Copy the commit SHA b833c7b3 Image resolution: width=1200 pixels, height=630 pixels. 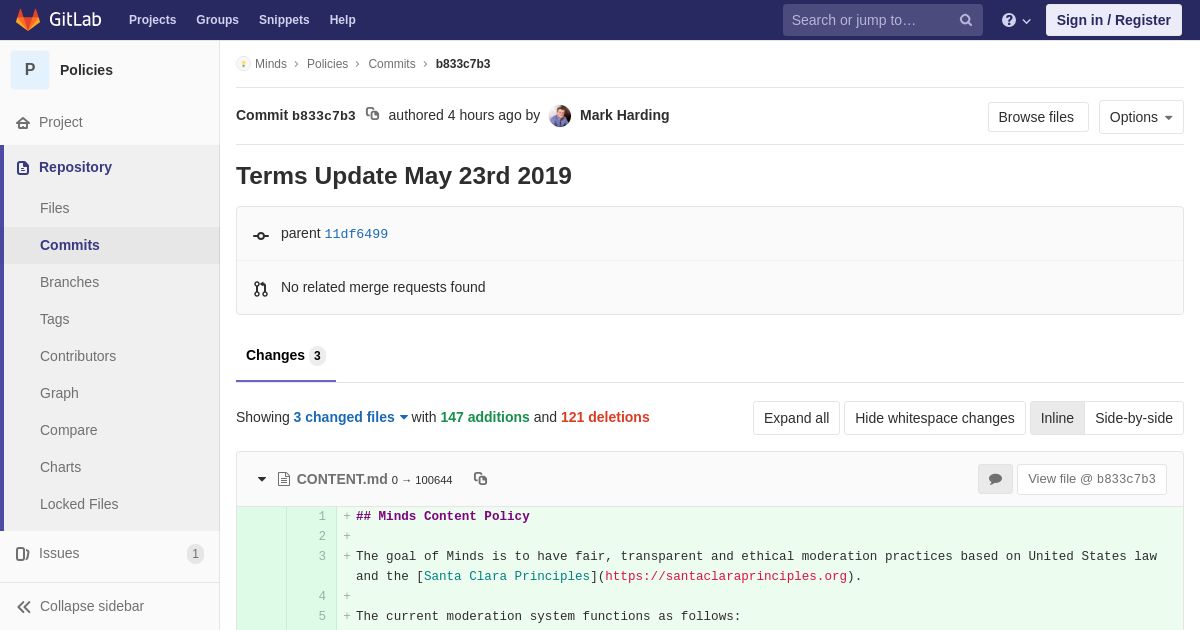click(372, 114)
